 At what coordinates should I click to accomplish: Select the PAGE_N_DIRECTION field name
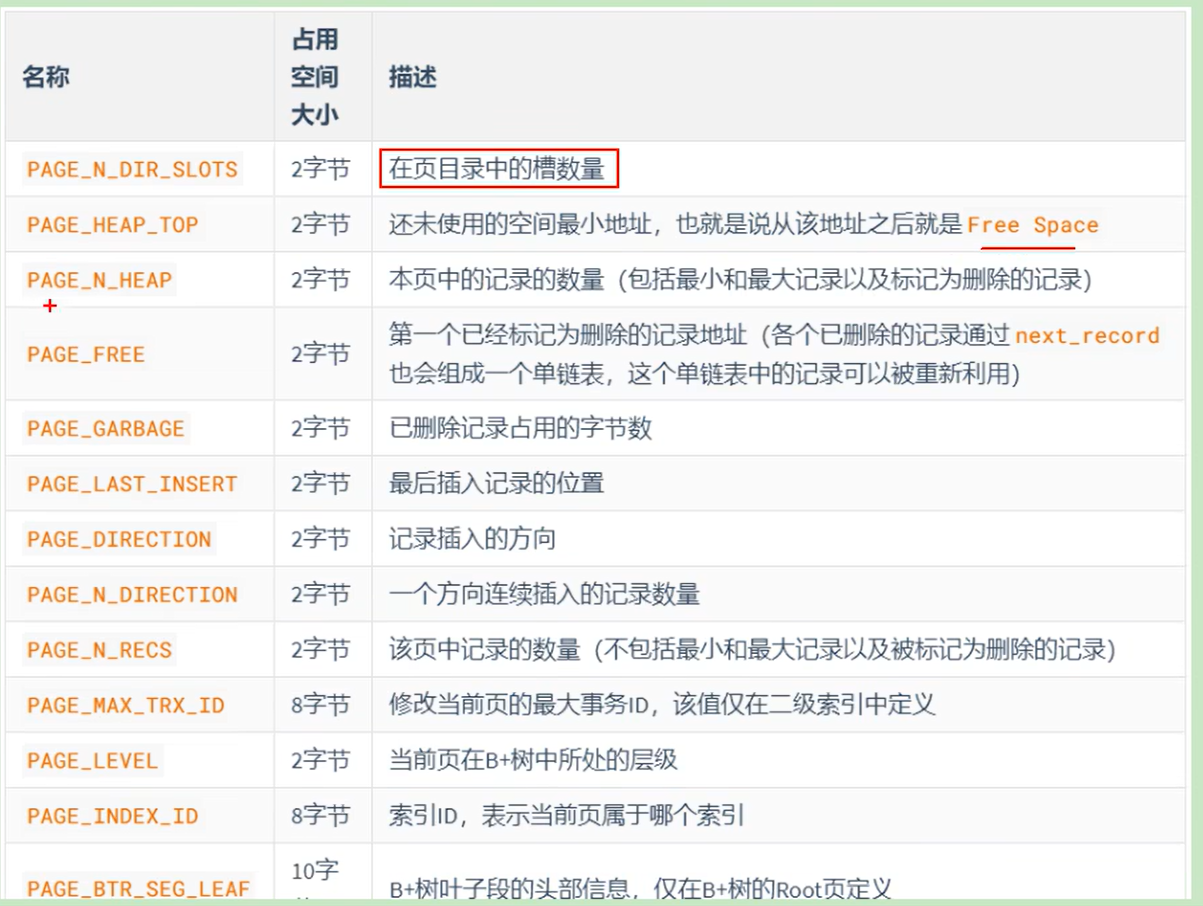click(x=132, y=595)
